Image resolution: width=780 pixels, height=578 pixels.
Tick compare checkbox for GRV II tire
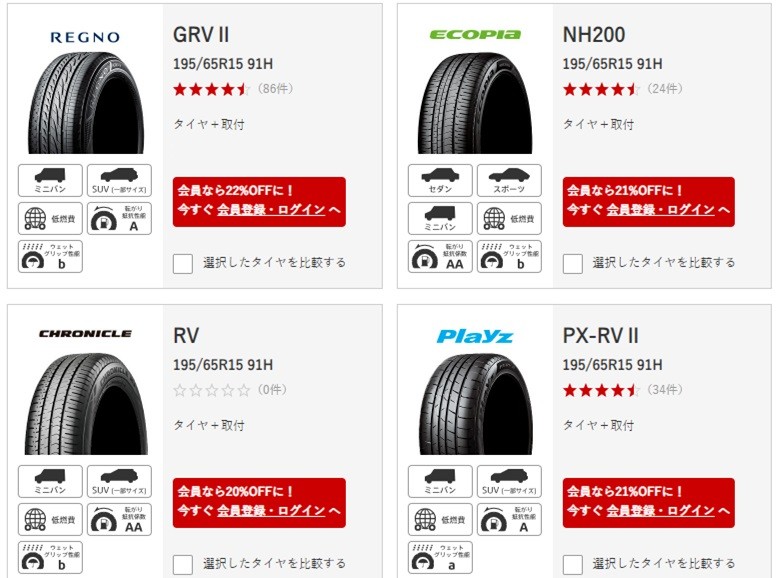(x=183, y=264)
